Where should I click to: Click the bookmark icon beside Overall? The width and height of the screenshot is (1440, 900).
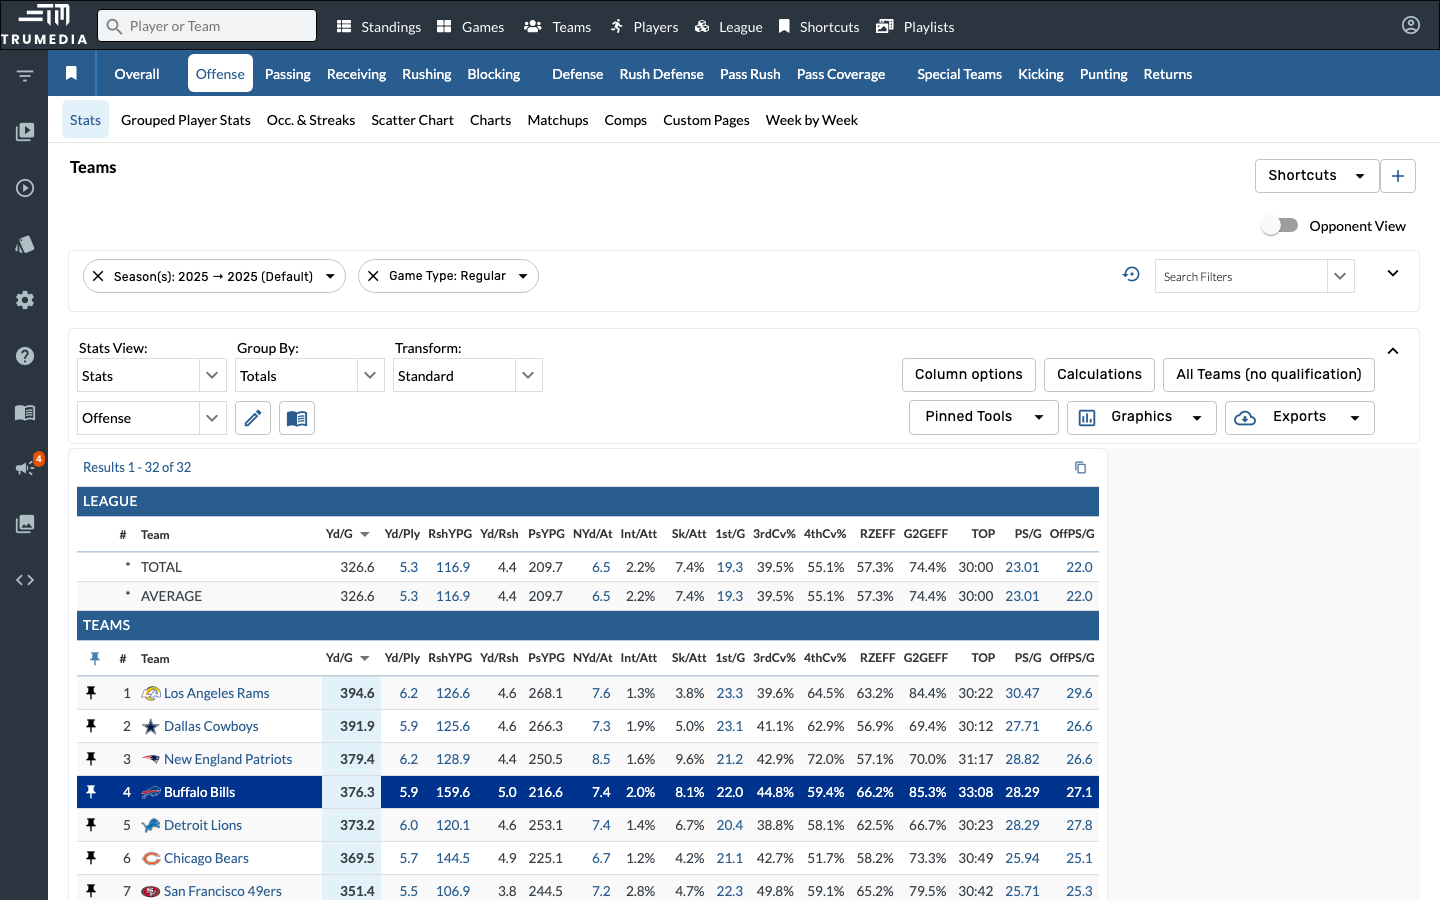click(71, 73)
